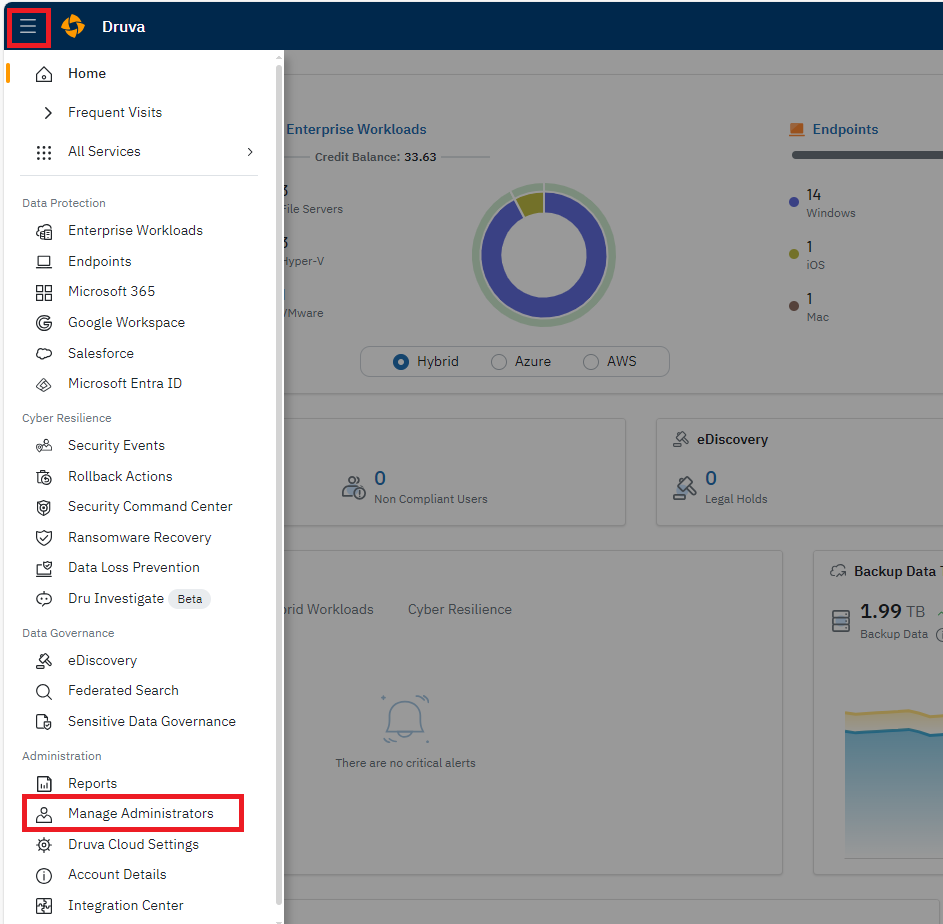Open Microsoft 365 menu item

point(111,291)
